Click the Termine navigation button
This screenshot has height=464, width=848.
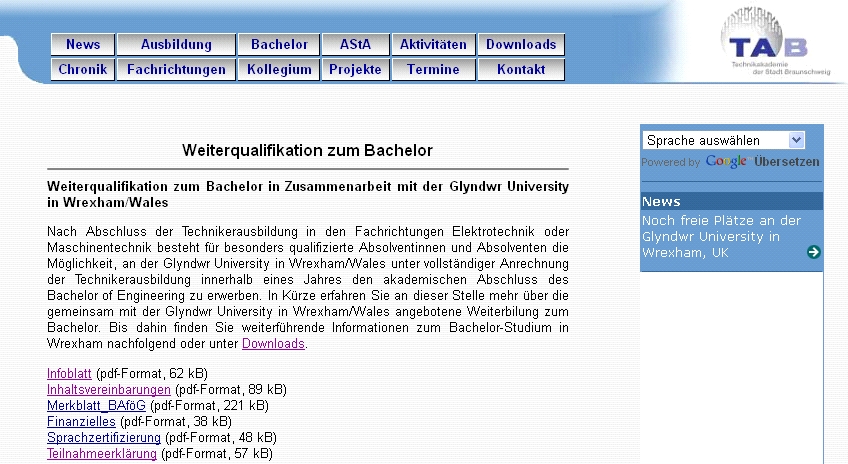[433, 70]
